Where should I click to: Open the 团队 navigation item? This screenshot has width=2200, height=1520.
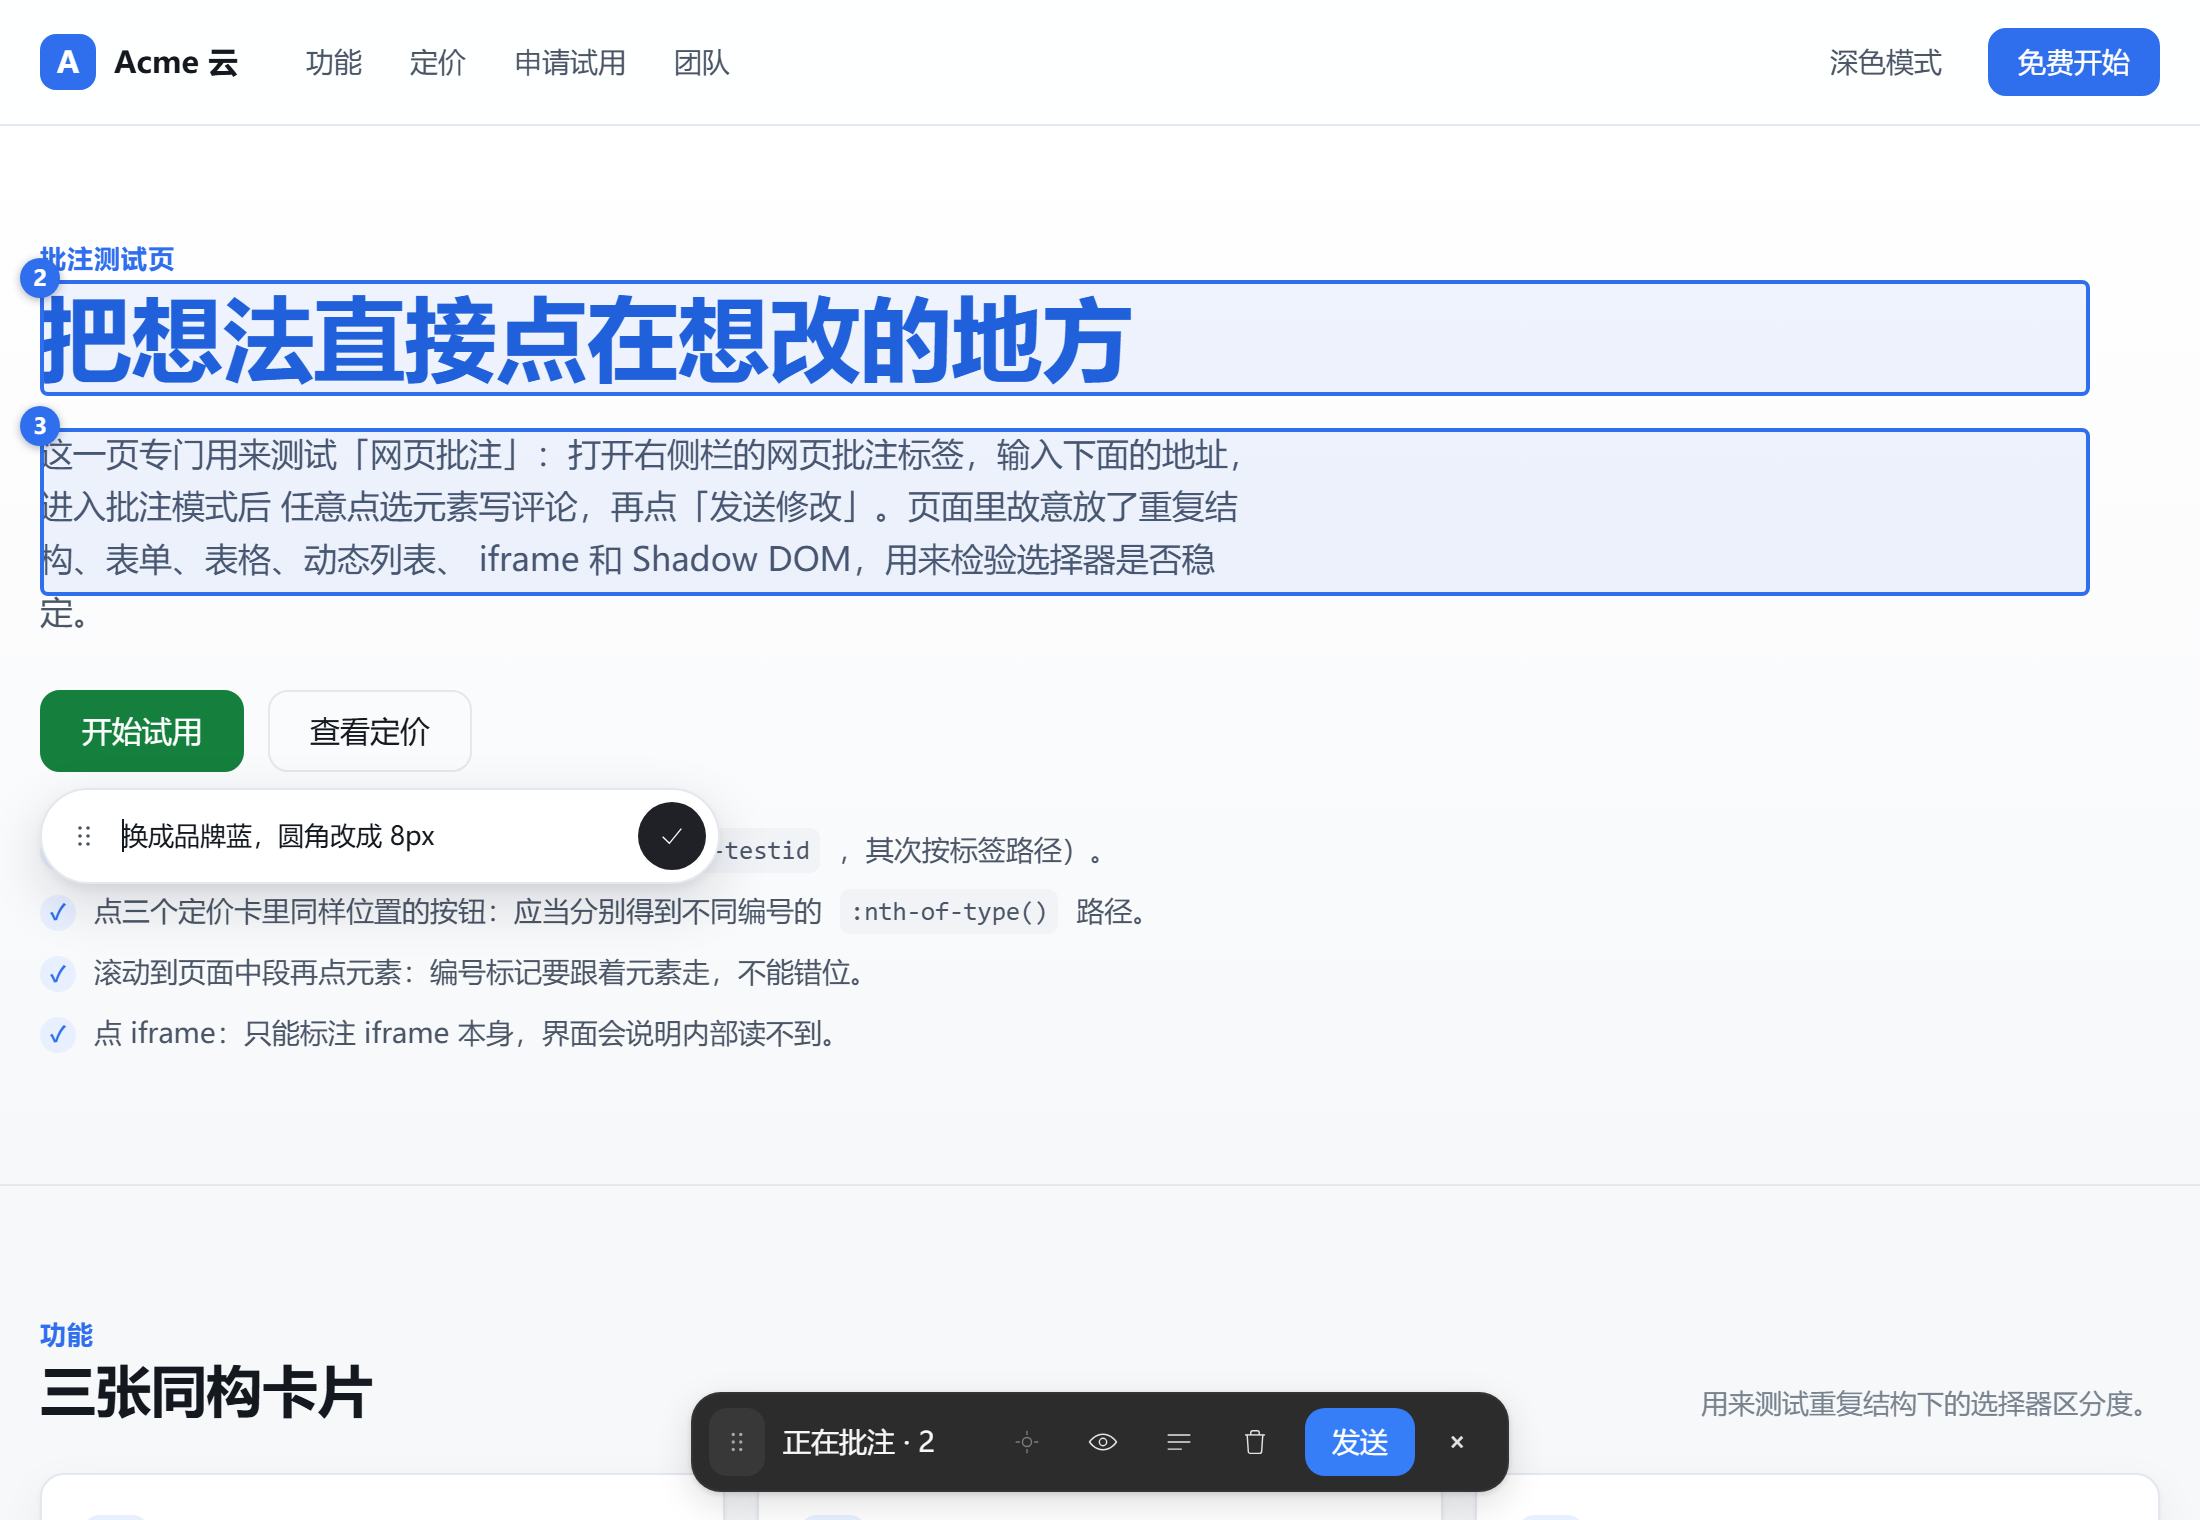click(702, 62)
